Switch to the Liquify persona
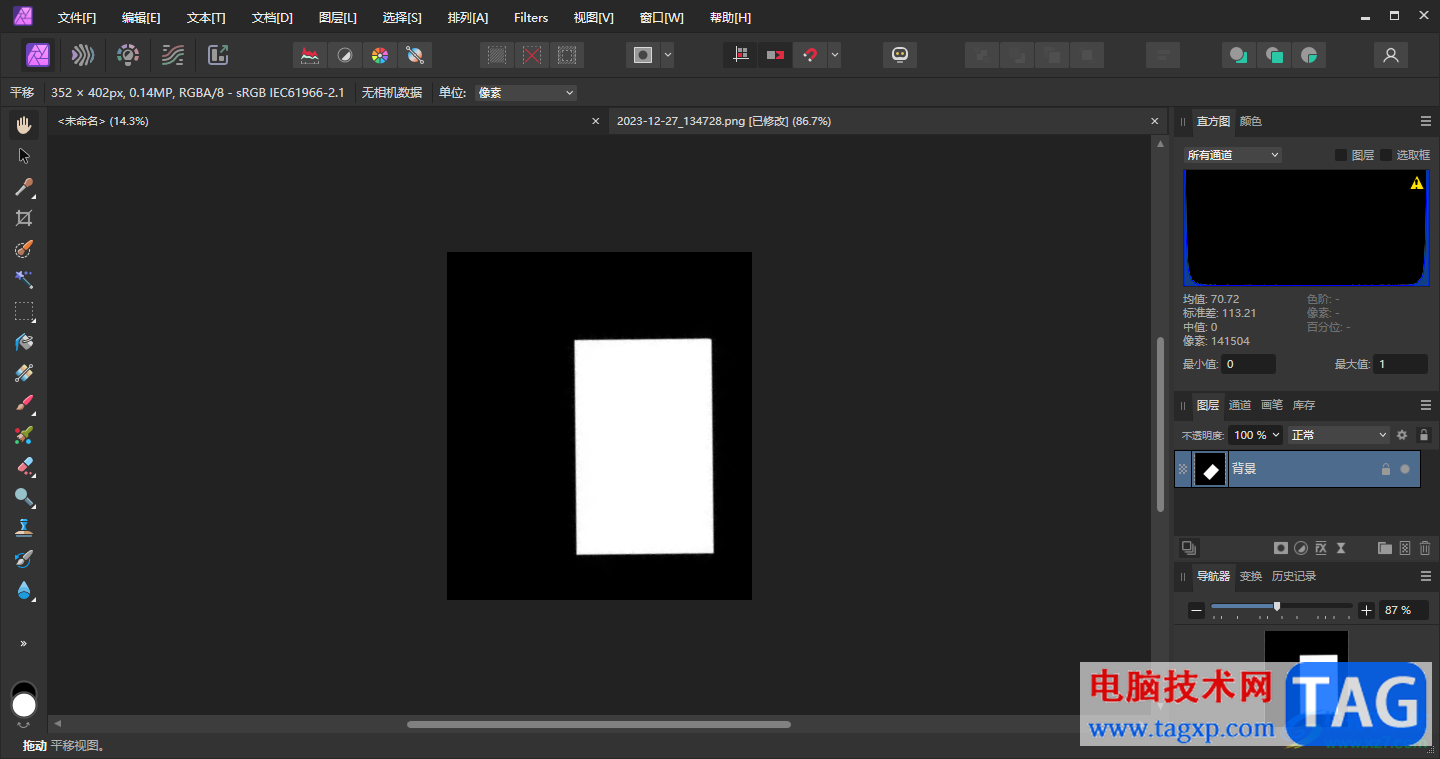 pyautogui.click(x=83, y=55)
